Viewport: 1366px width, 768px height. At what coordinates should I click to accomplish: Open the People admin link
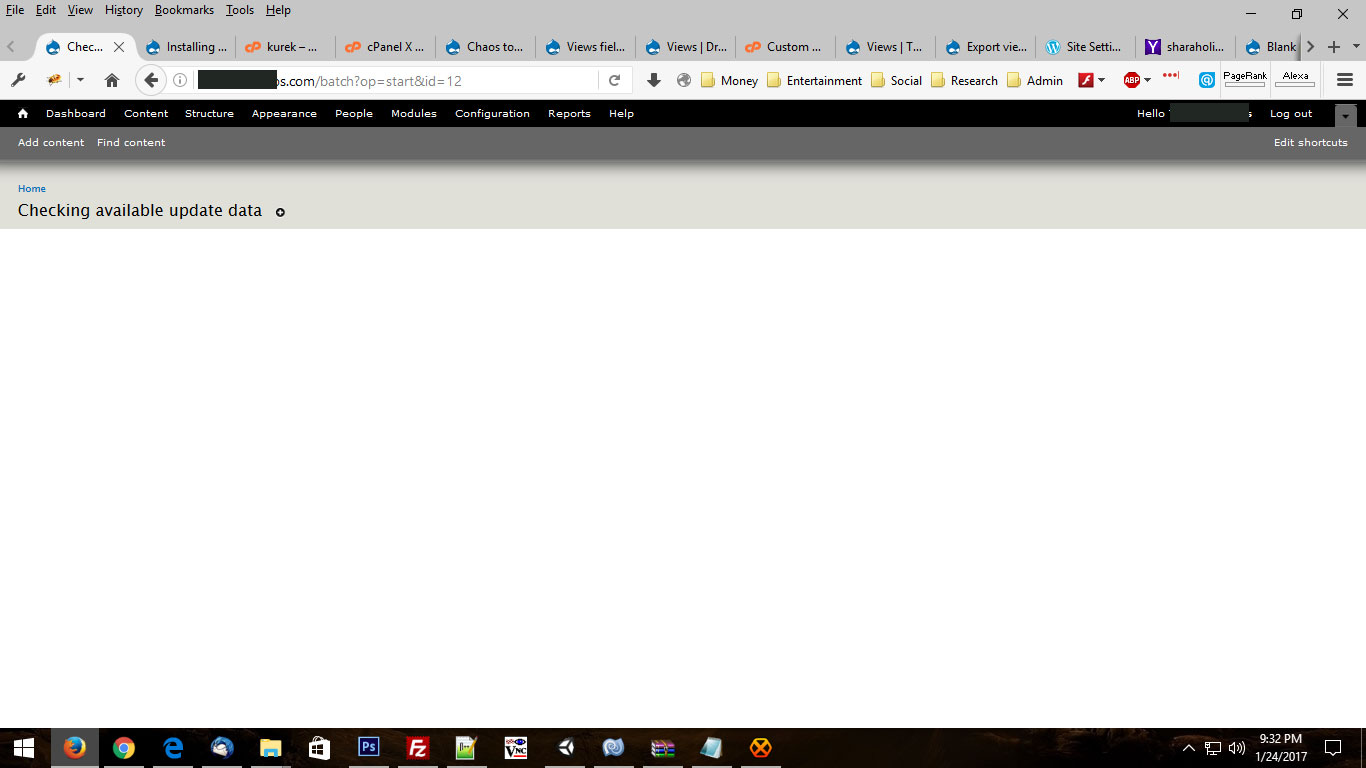click(354, 114)
